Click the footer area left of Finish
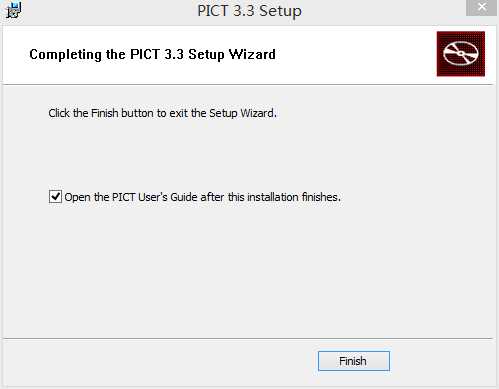 point(160,362)
